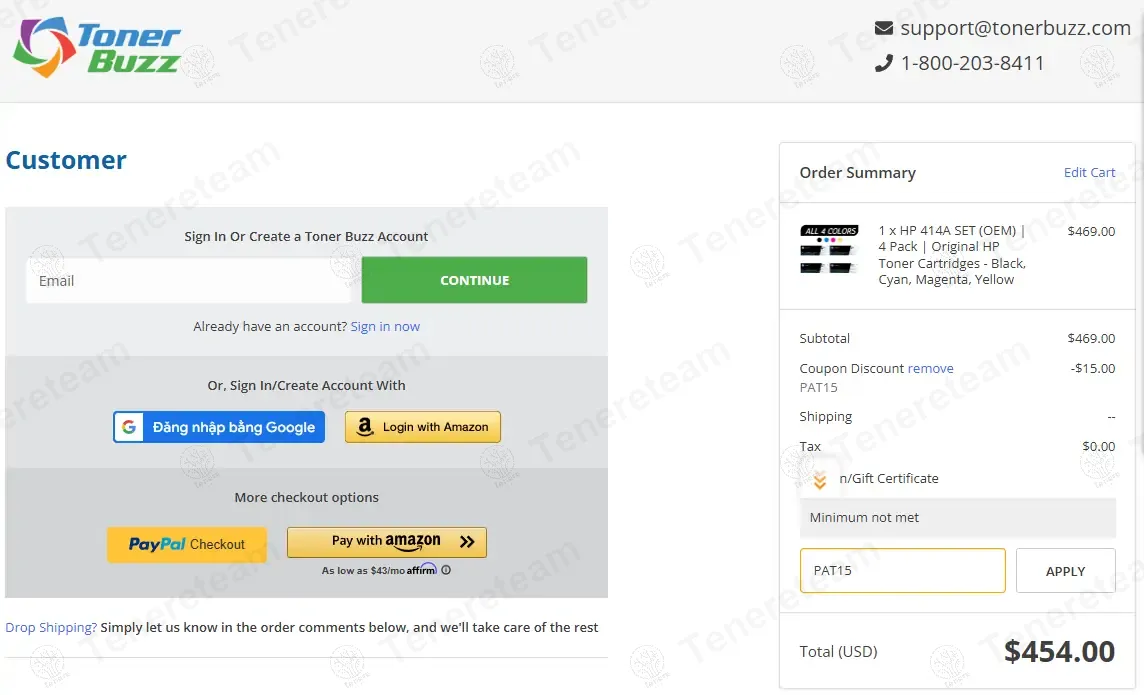The height and width of the screenshot is (695, 1144).
Task: Click the 'Sign in now' link
Action: 385,326
